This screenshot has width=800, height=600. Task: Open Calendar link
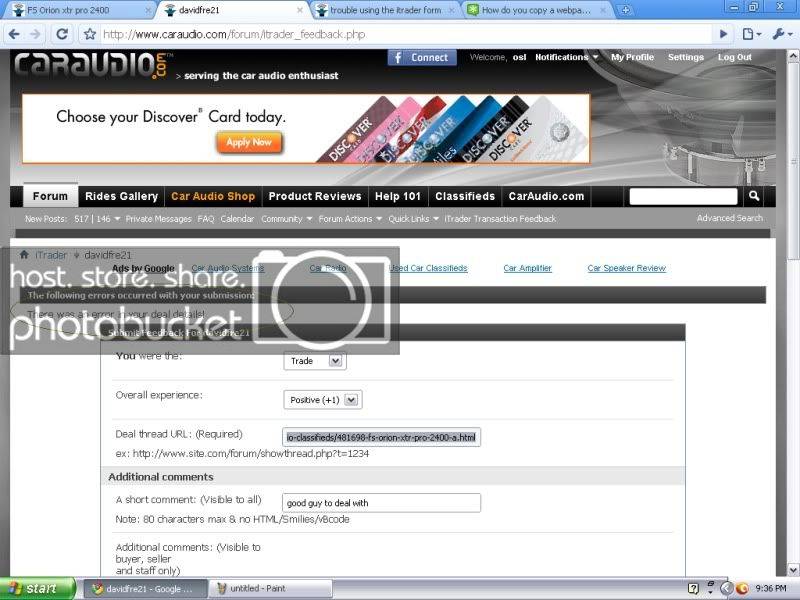[237, 219]
